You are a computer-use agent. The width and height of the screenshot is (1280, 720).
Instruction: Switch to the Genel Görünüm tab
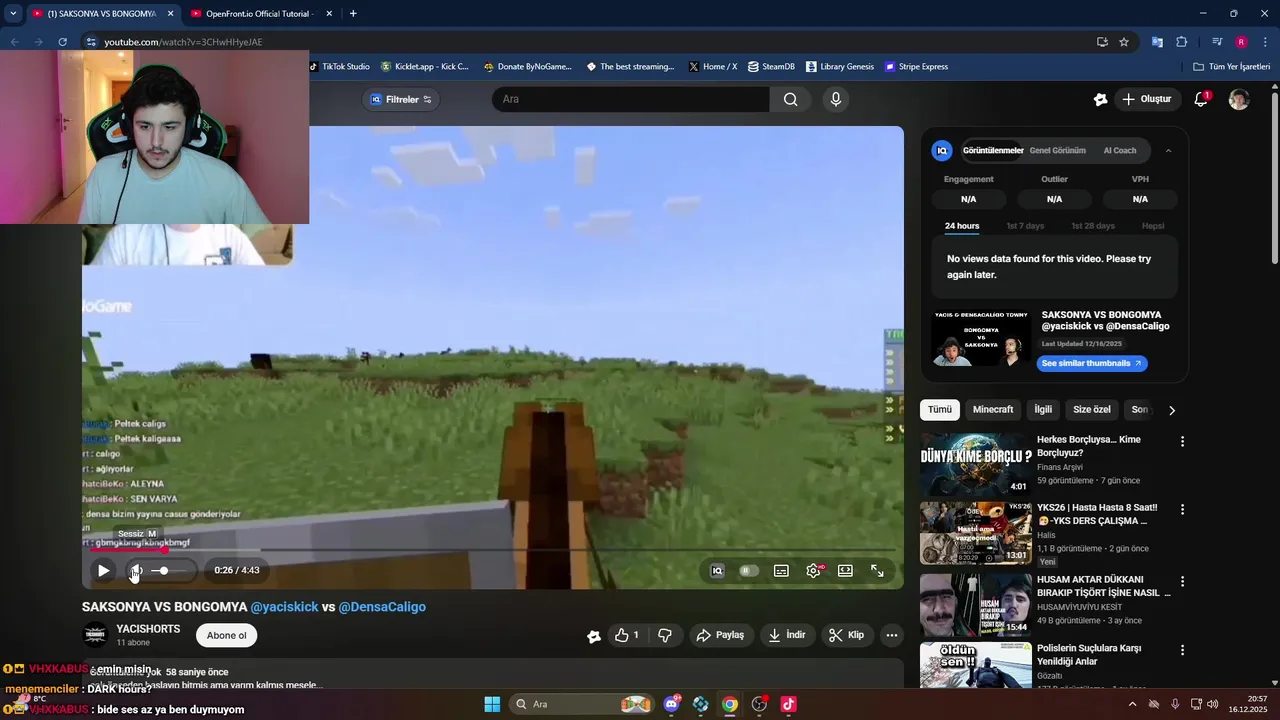point(1057,151)
